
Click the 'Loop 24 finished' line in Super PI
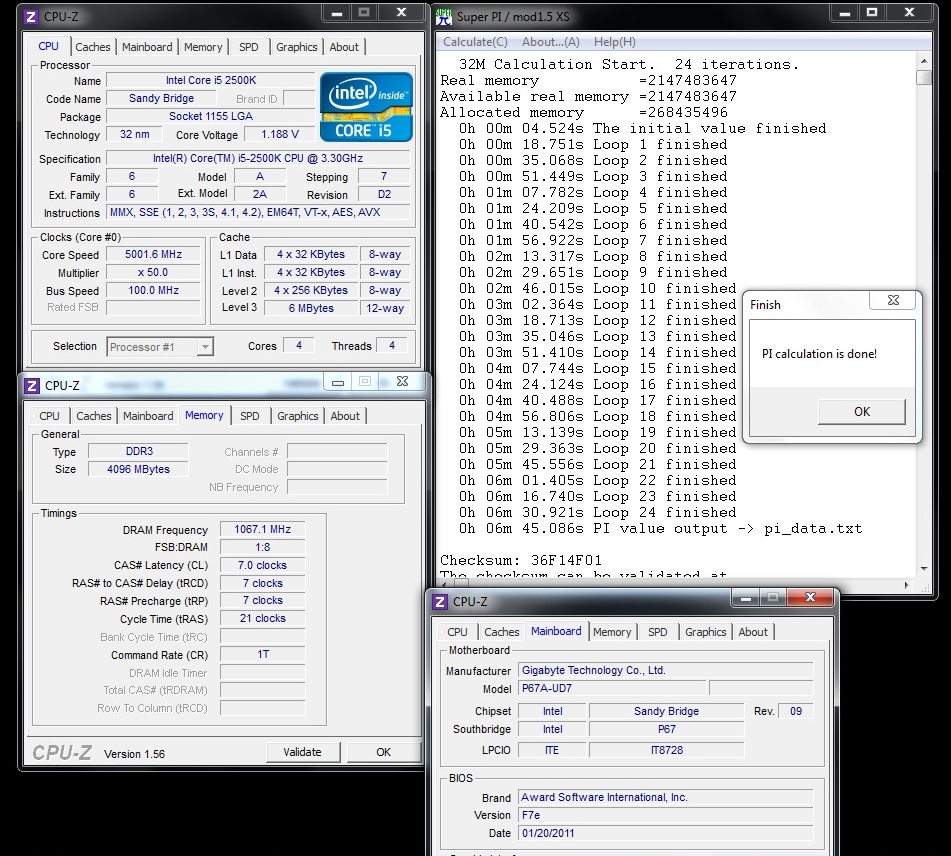click(x=597, y=513)
